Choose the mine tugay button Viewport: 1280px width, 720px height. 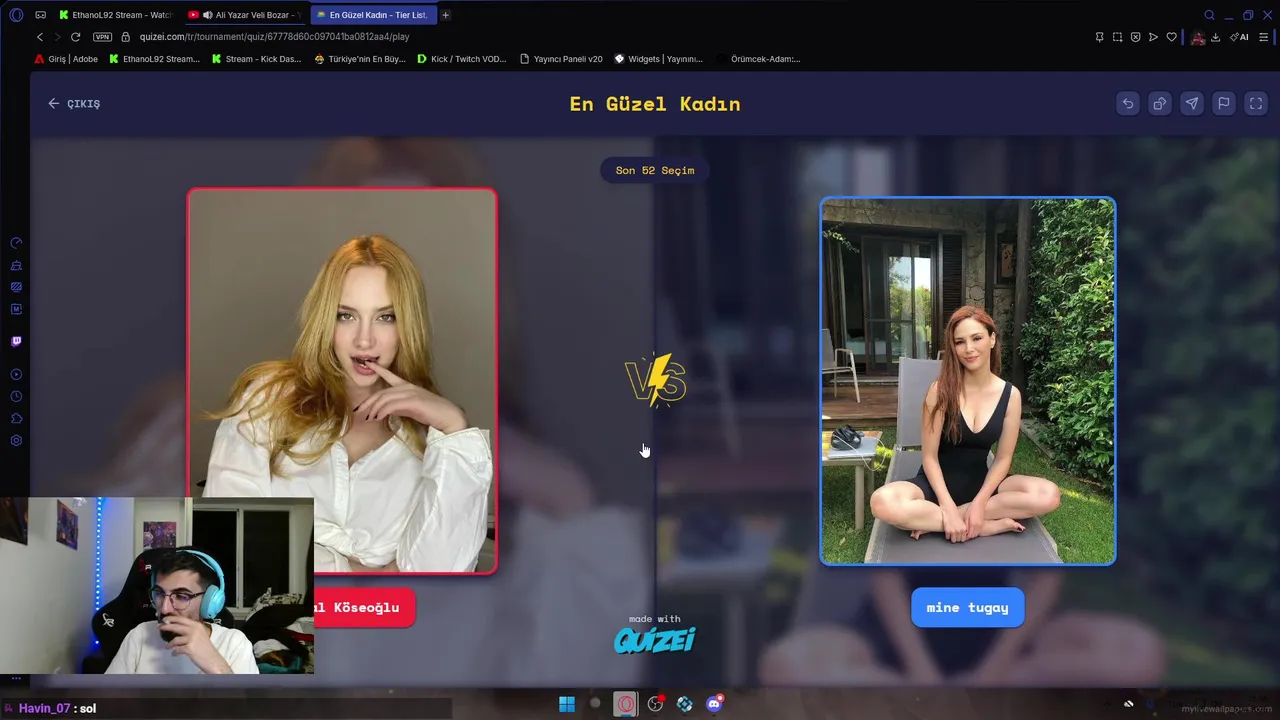(x=967, y=607)
